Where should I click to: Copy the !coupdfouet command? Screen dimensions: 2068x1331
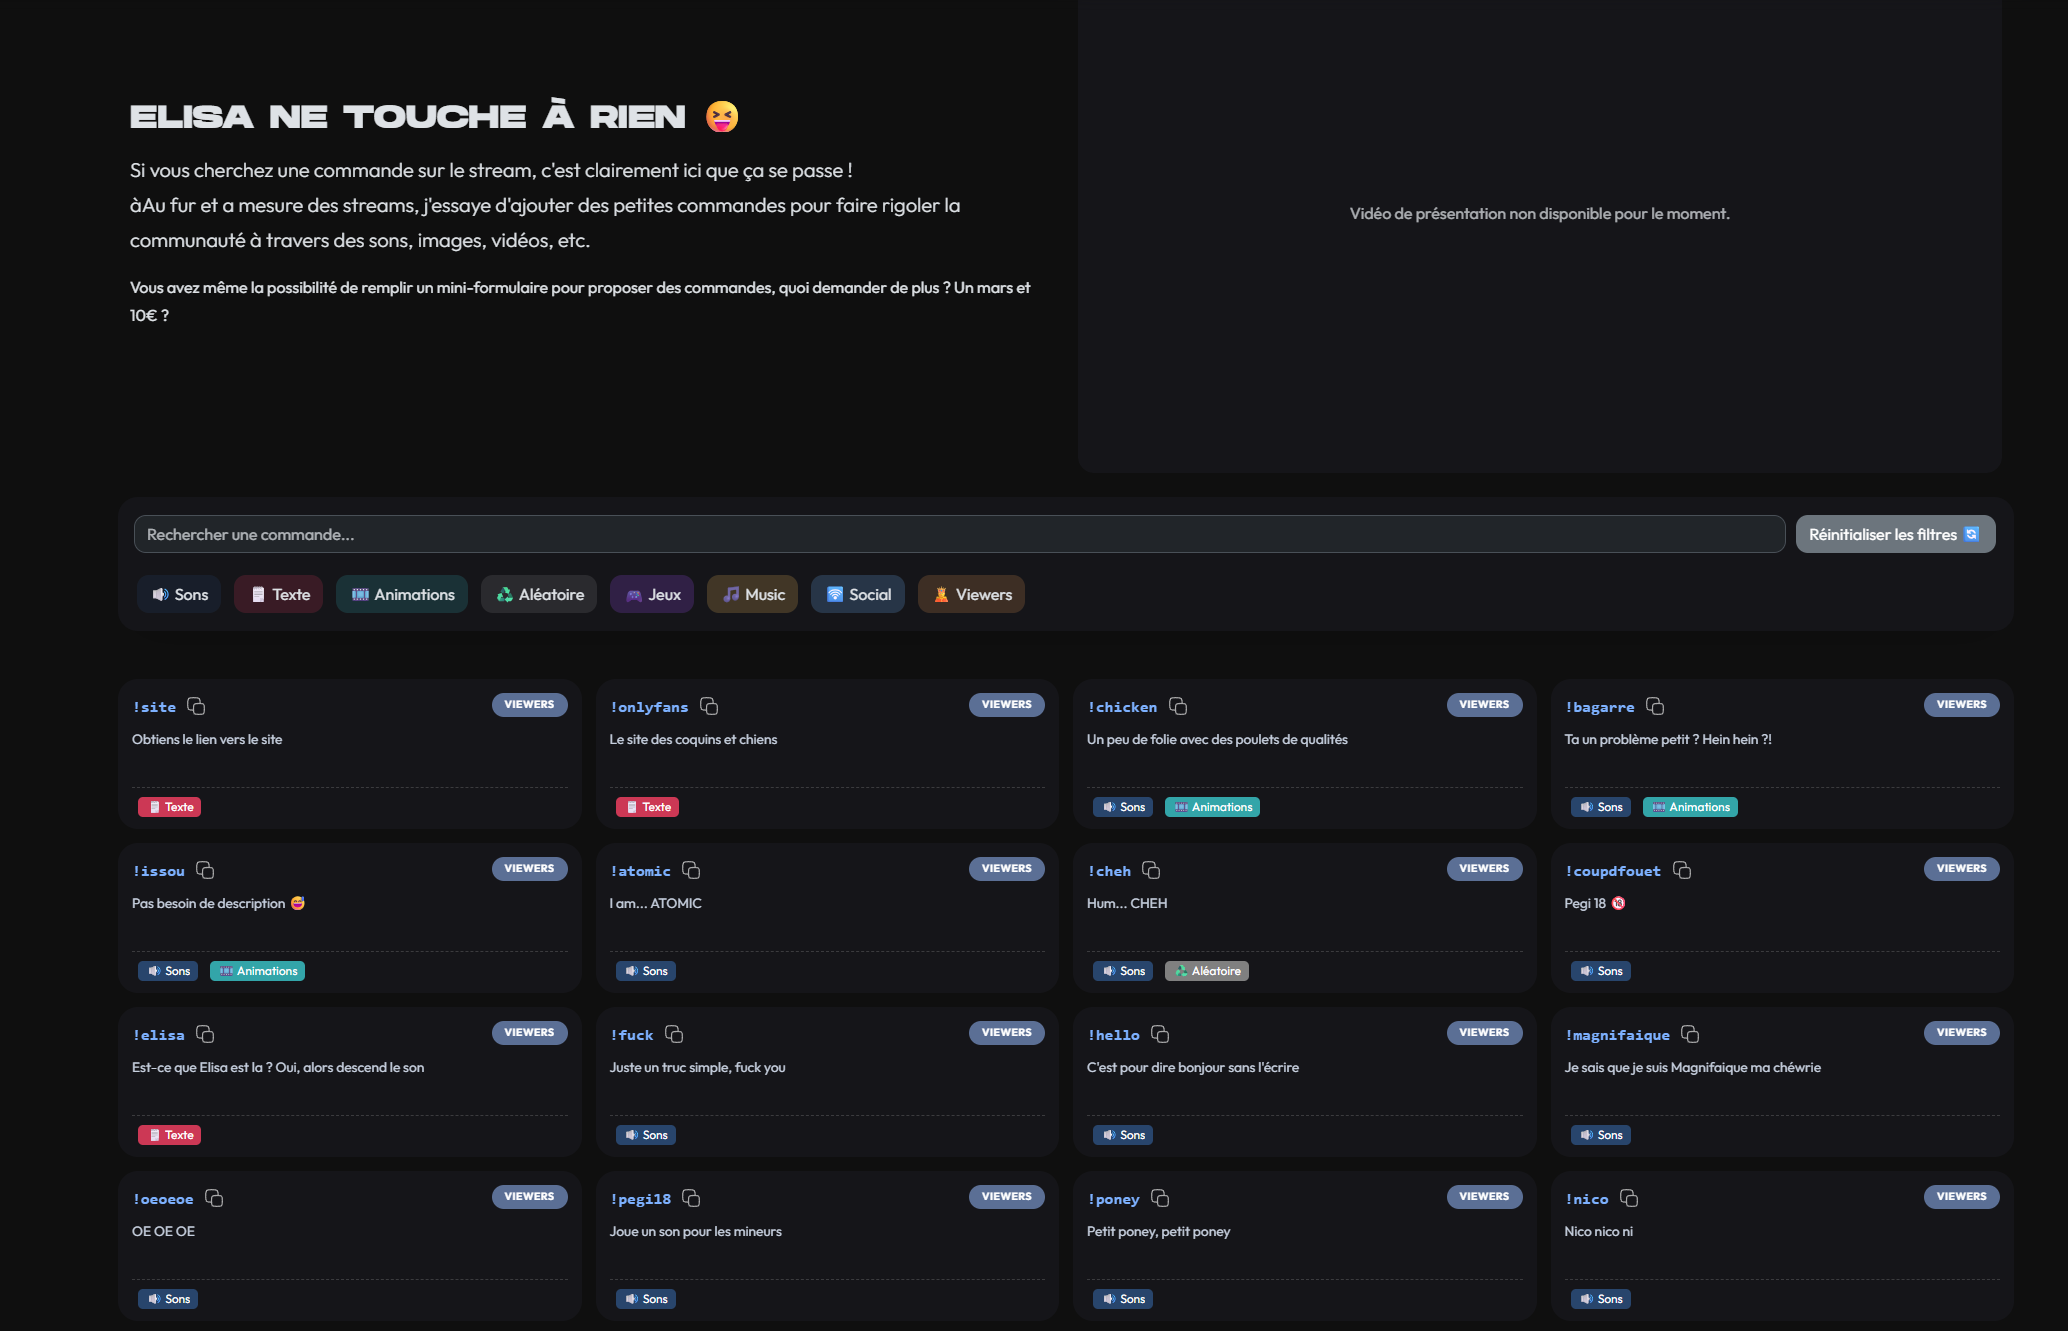[1682, 870]
